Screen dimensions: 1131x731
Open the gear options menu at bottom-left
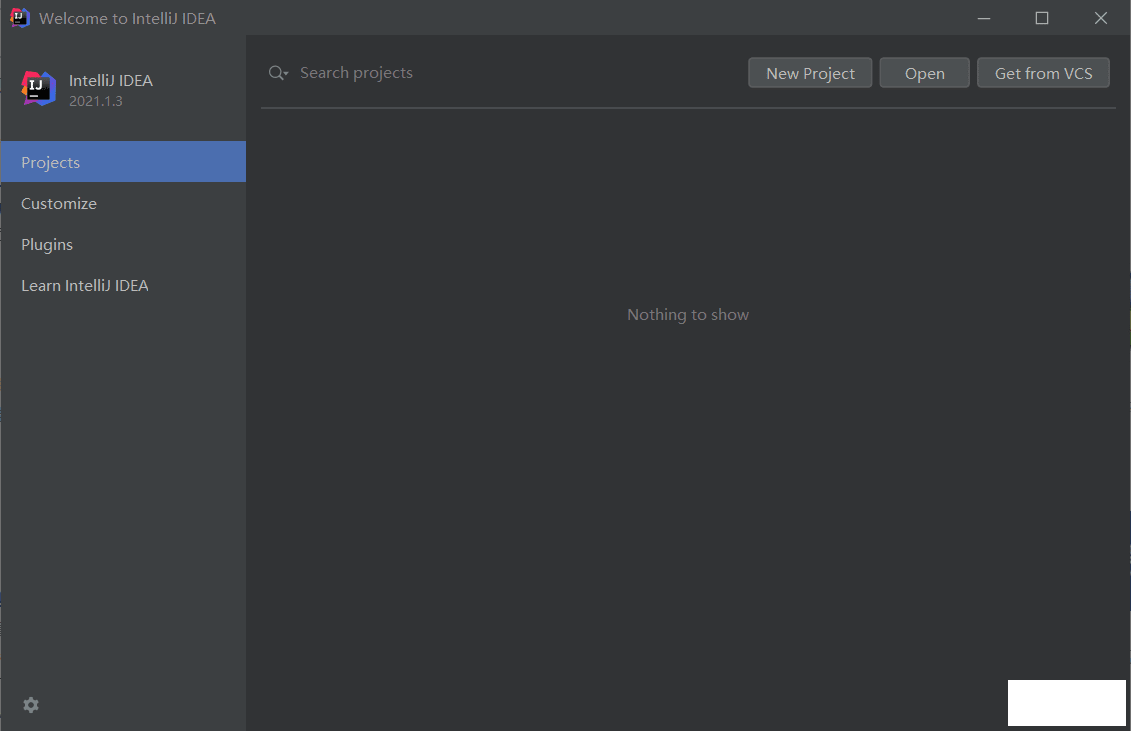(x=31, y=705)
